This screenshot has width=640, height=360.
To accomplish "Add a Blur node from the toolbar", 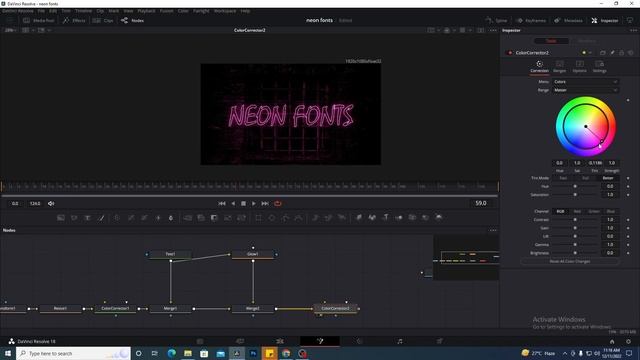I will point(171,218).
